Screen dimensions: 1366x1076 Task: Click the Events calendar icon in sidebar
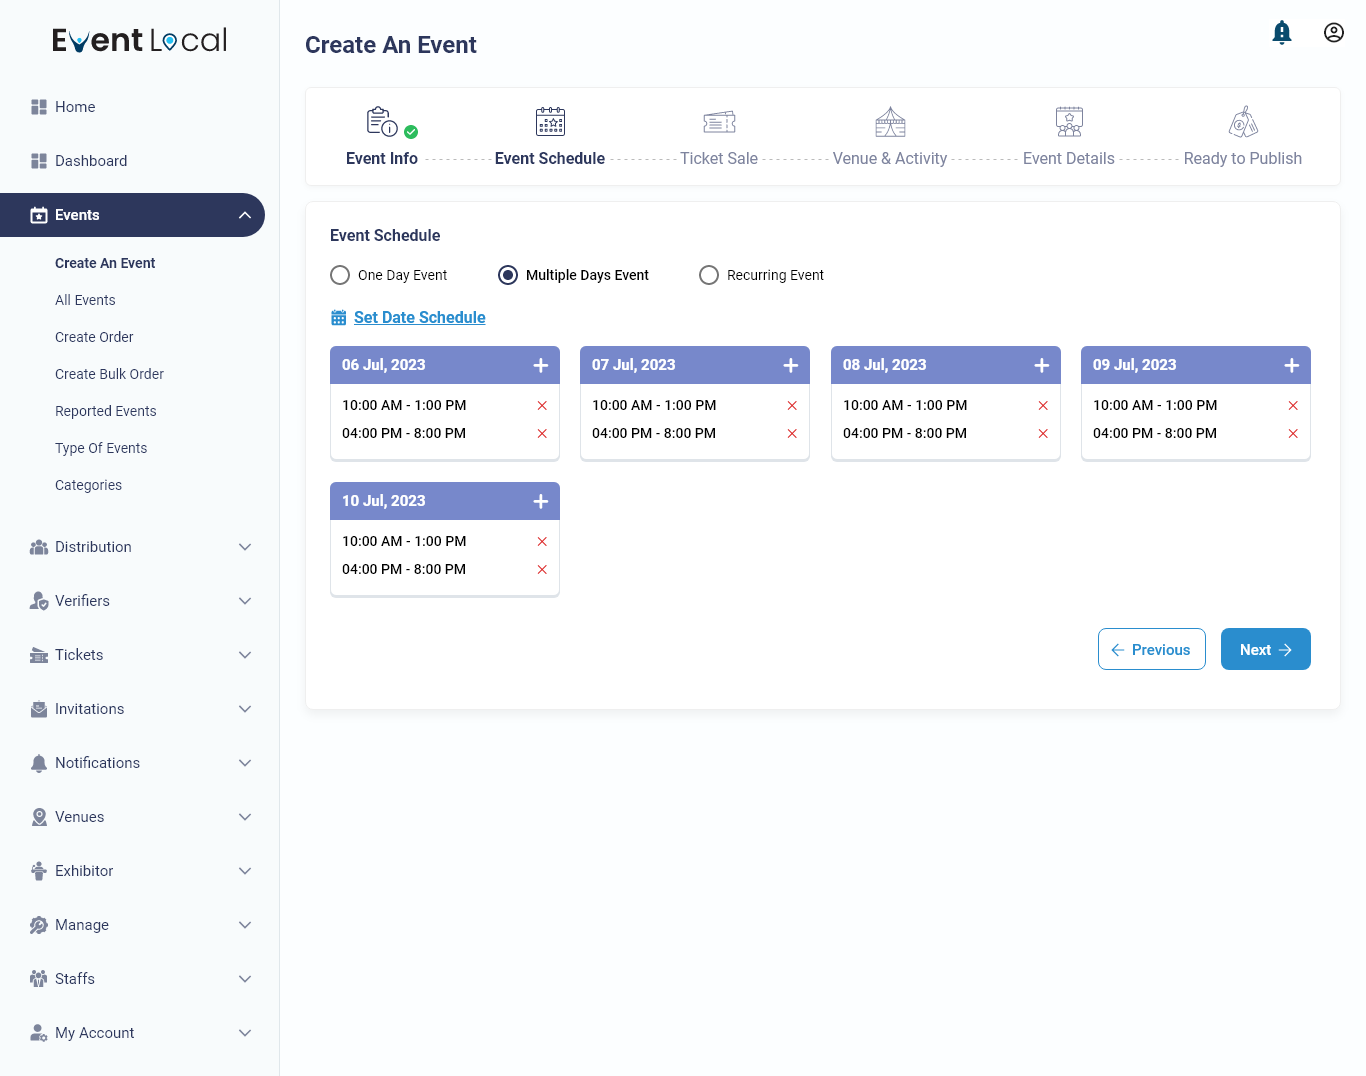(x=38, y=215)
